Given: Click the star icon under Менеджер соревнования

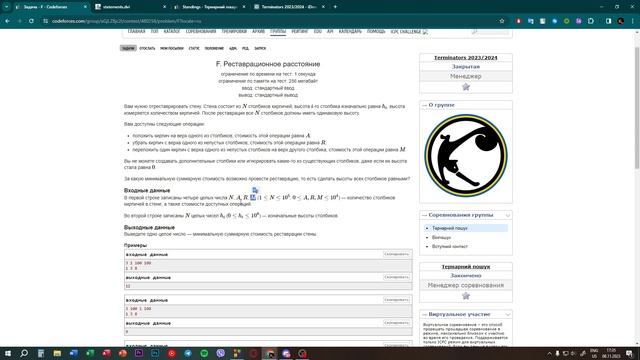Looking at the screenshot, I should click(466, 296).
